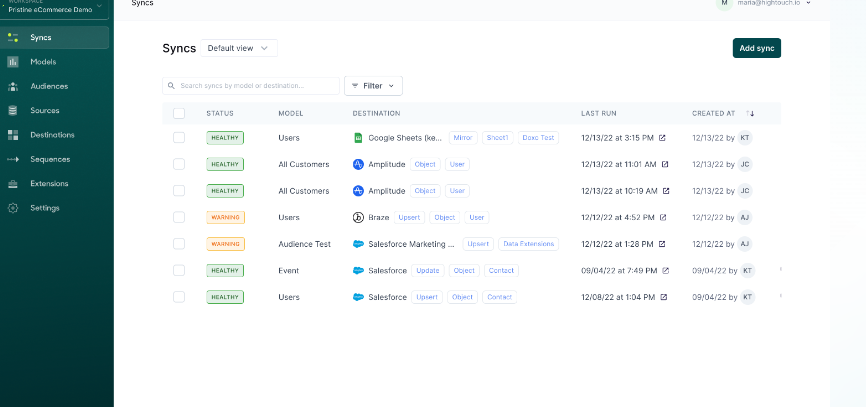
Task: Toggle the select-all checkbox in table header
Action: tap(179, 114)
